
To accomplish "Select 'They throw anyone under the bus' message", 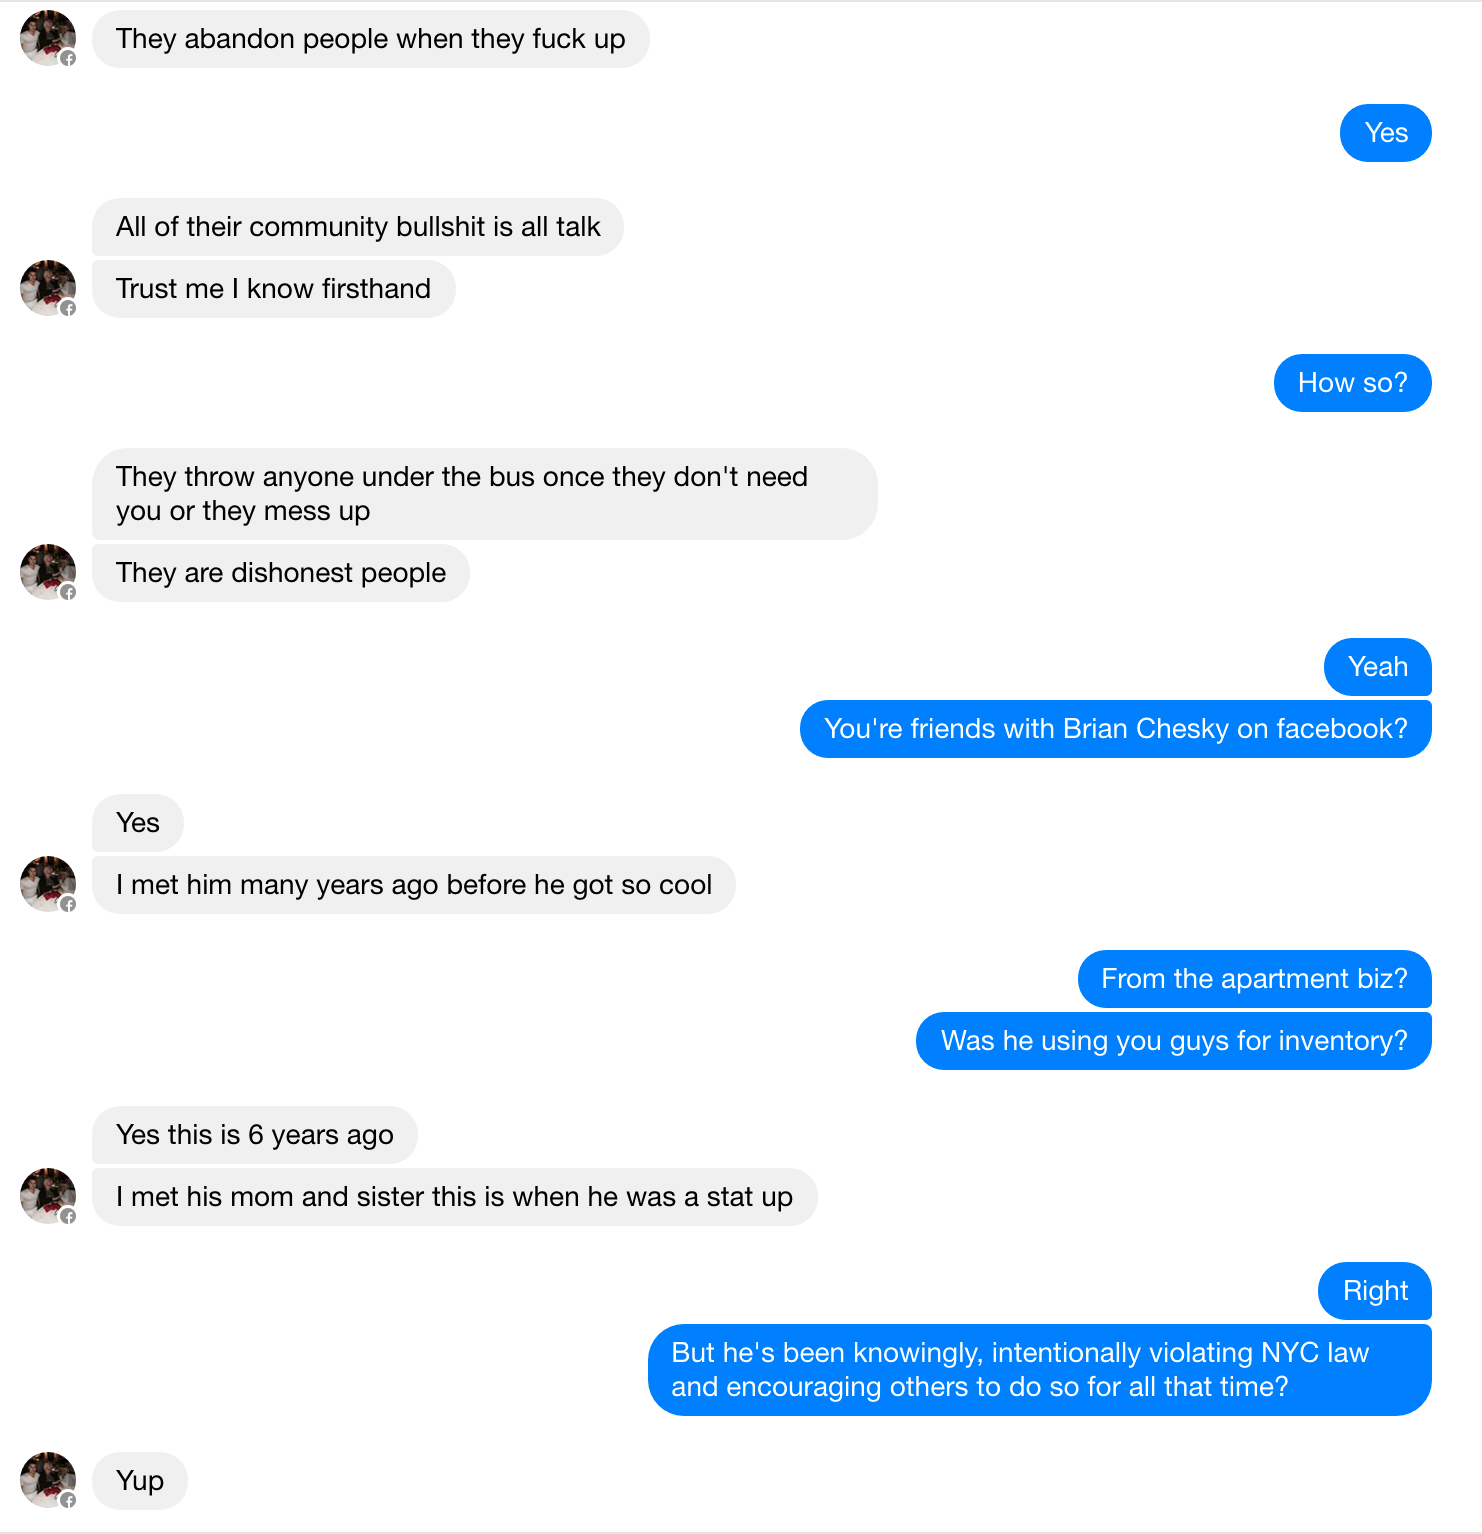I will pos(484,494).
